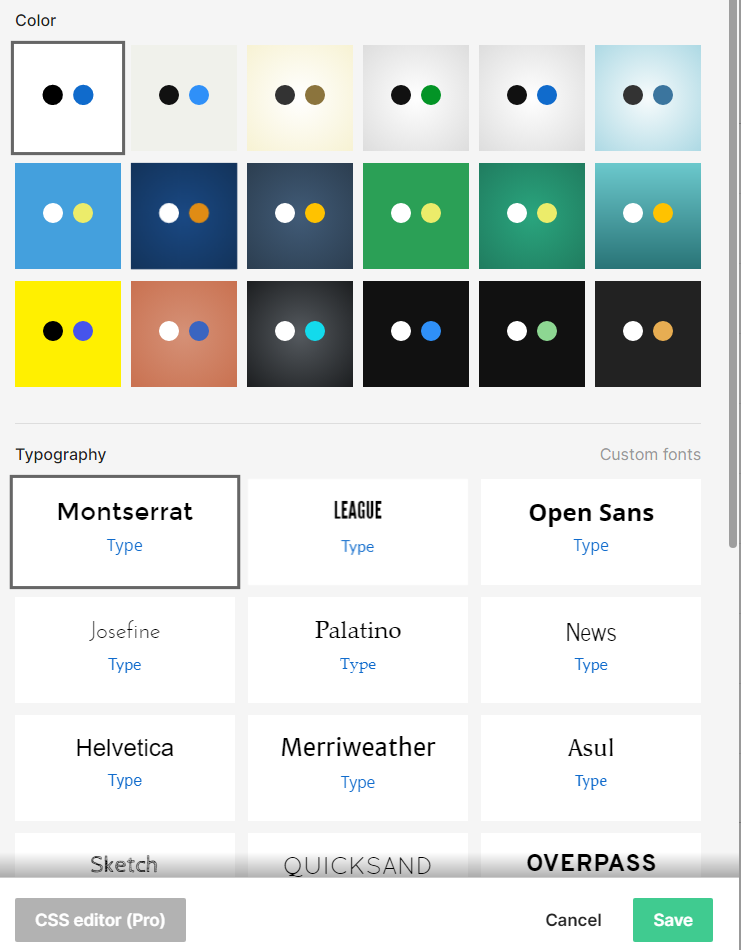
Task: Select the Josefine font option
Action: click(x=125, y=650)
